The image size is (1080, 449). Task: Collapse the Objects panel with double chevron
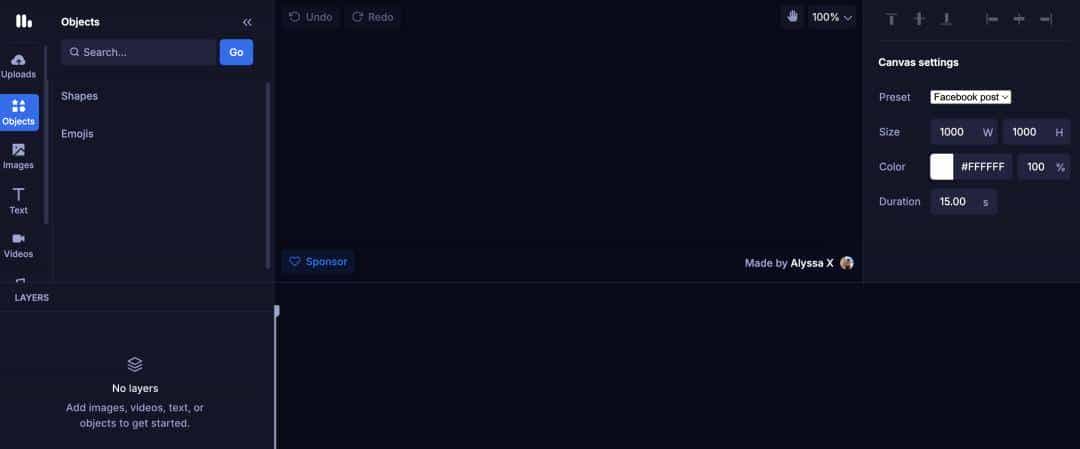(247, 22)
